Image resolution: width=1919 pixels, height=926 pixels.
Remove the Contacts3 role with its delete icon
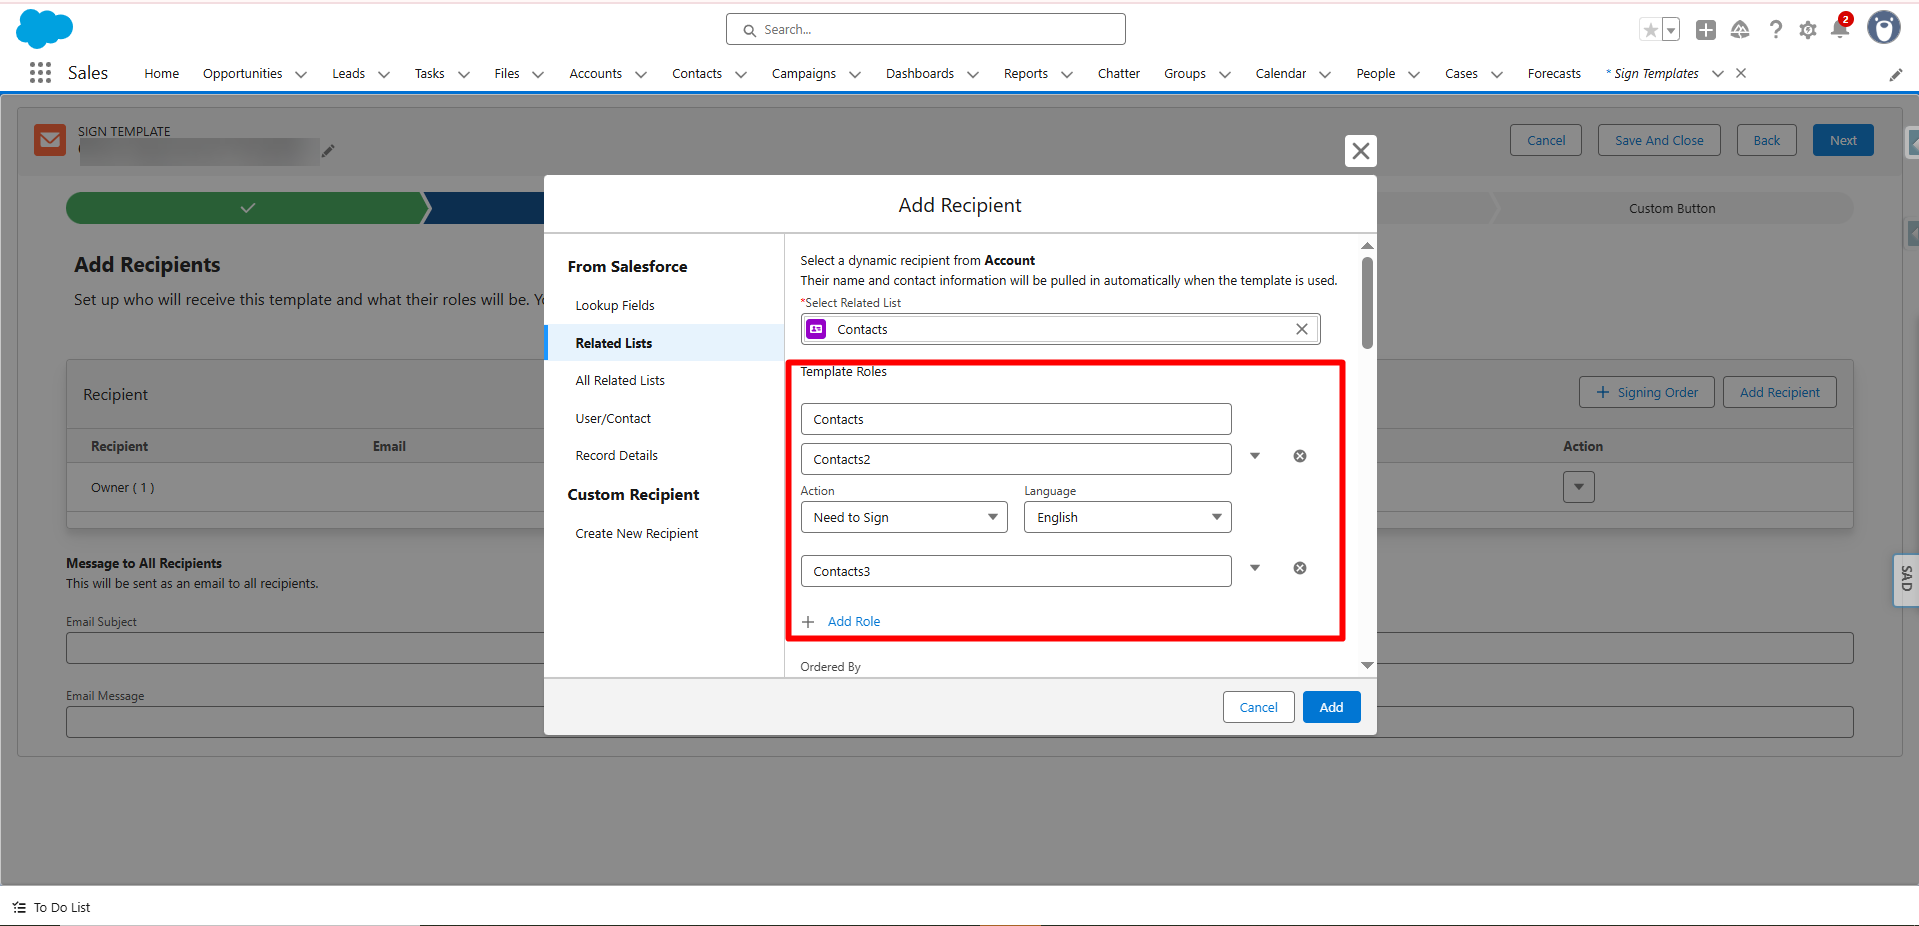[1299, 568]
